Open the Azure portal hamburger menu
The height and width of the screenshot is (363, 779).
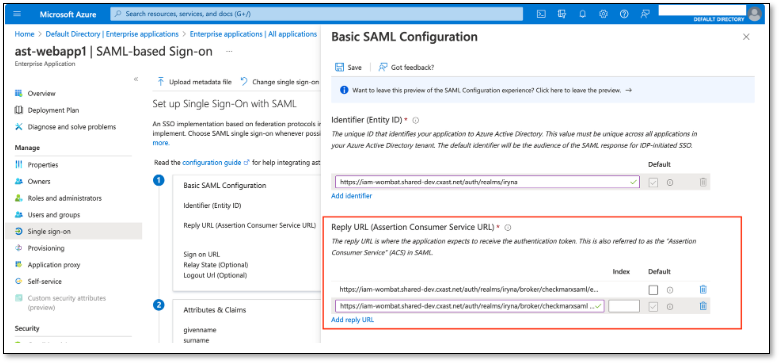[x=17, y=14]
